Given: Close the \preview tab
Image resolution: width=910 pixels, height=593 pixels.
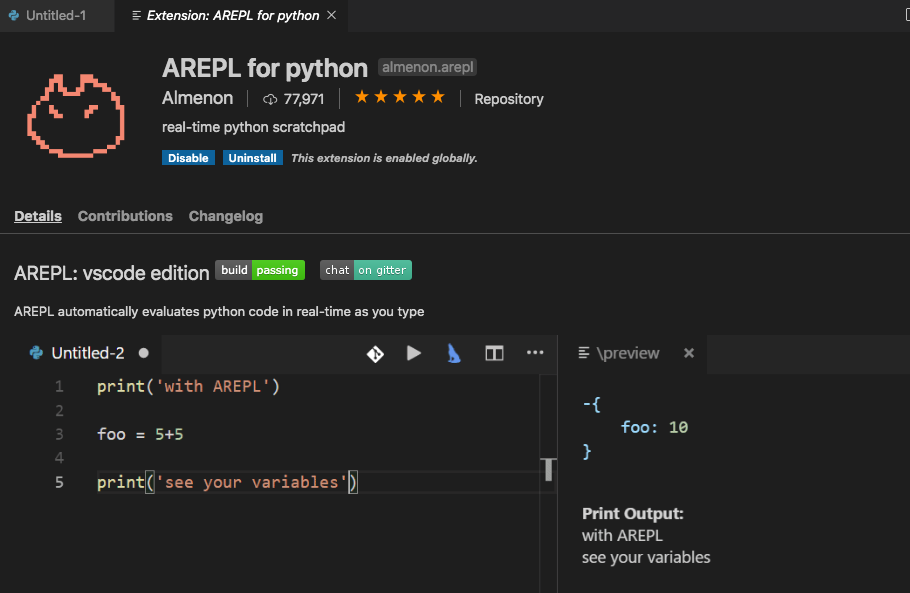Looking at the screenshot, I should 689,353.
